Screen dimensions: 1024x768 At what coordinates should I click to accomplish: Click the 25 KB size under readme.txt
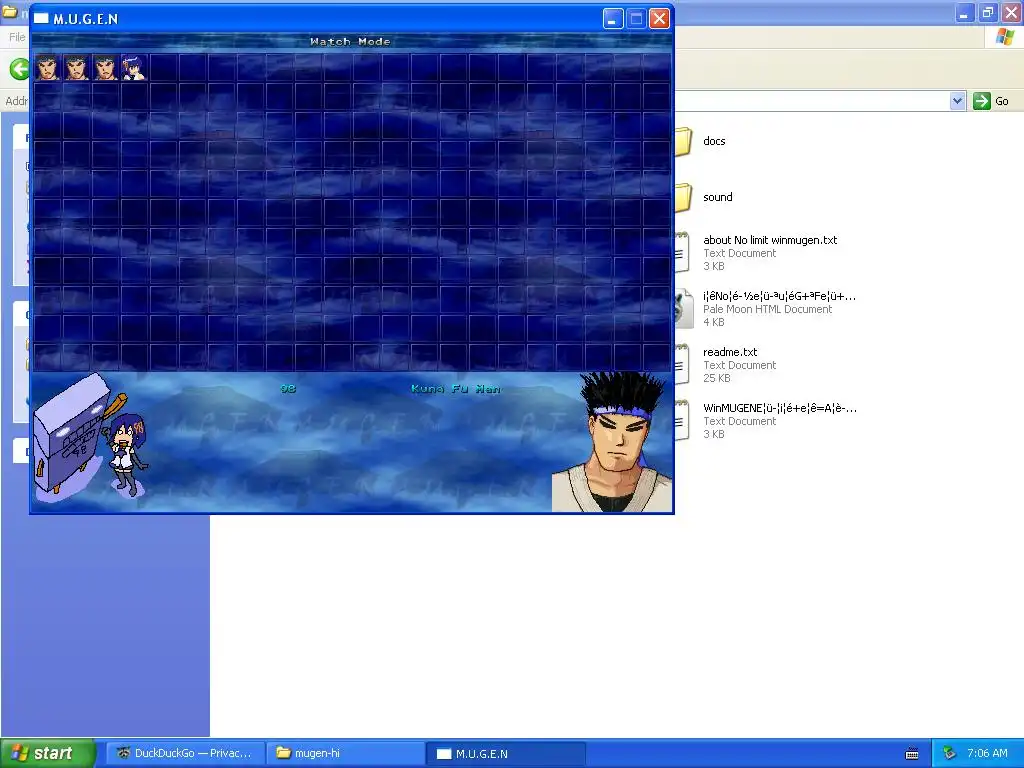coord(716,378)
